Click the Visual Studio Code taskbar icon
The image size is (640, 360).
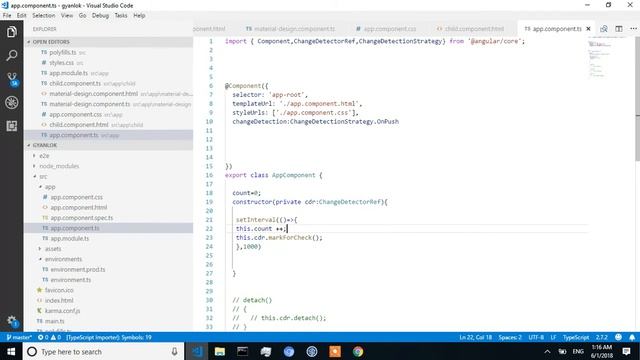point(197,351)
